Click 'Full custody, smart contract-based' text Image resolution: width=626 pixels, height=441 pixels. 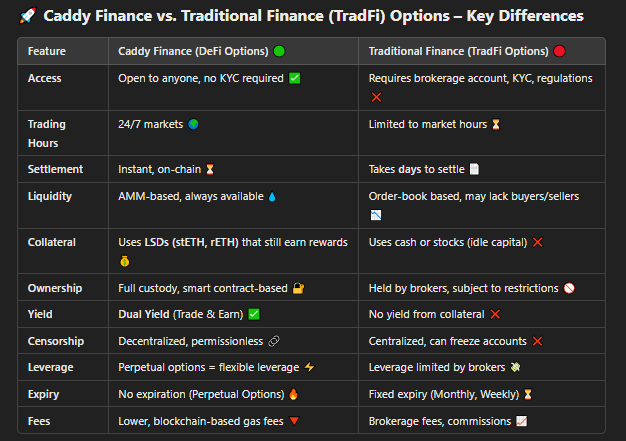click(203, 288)
